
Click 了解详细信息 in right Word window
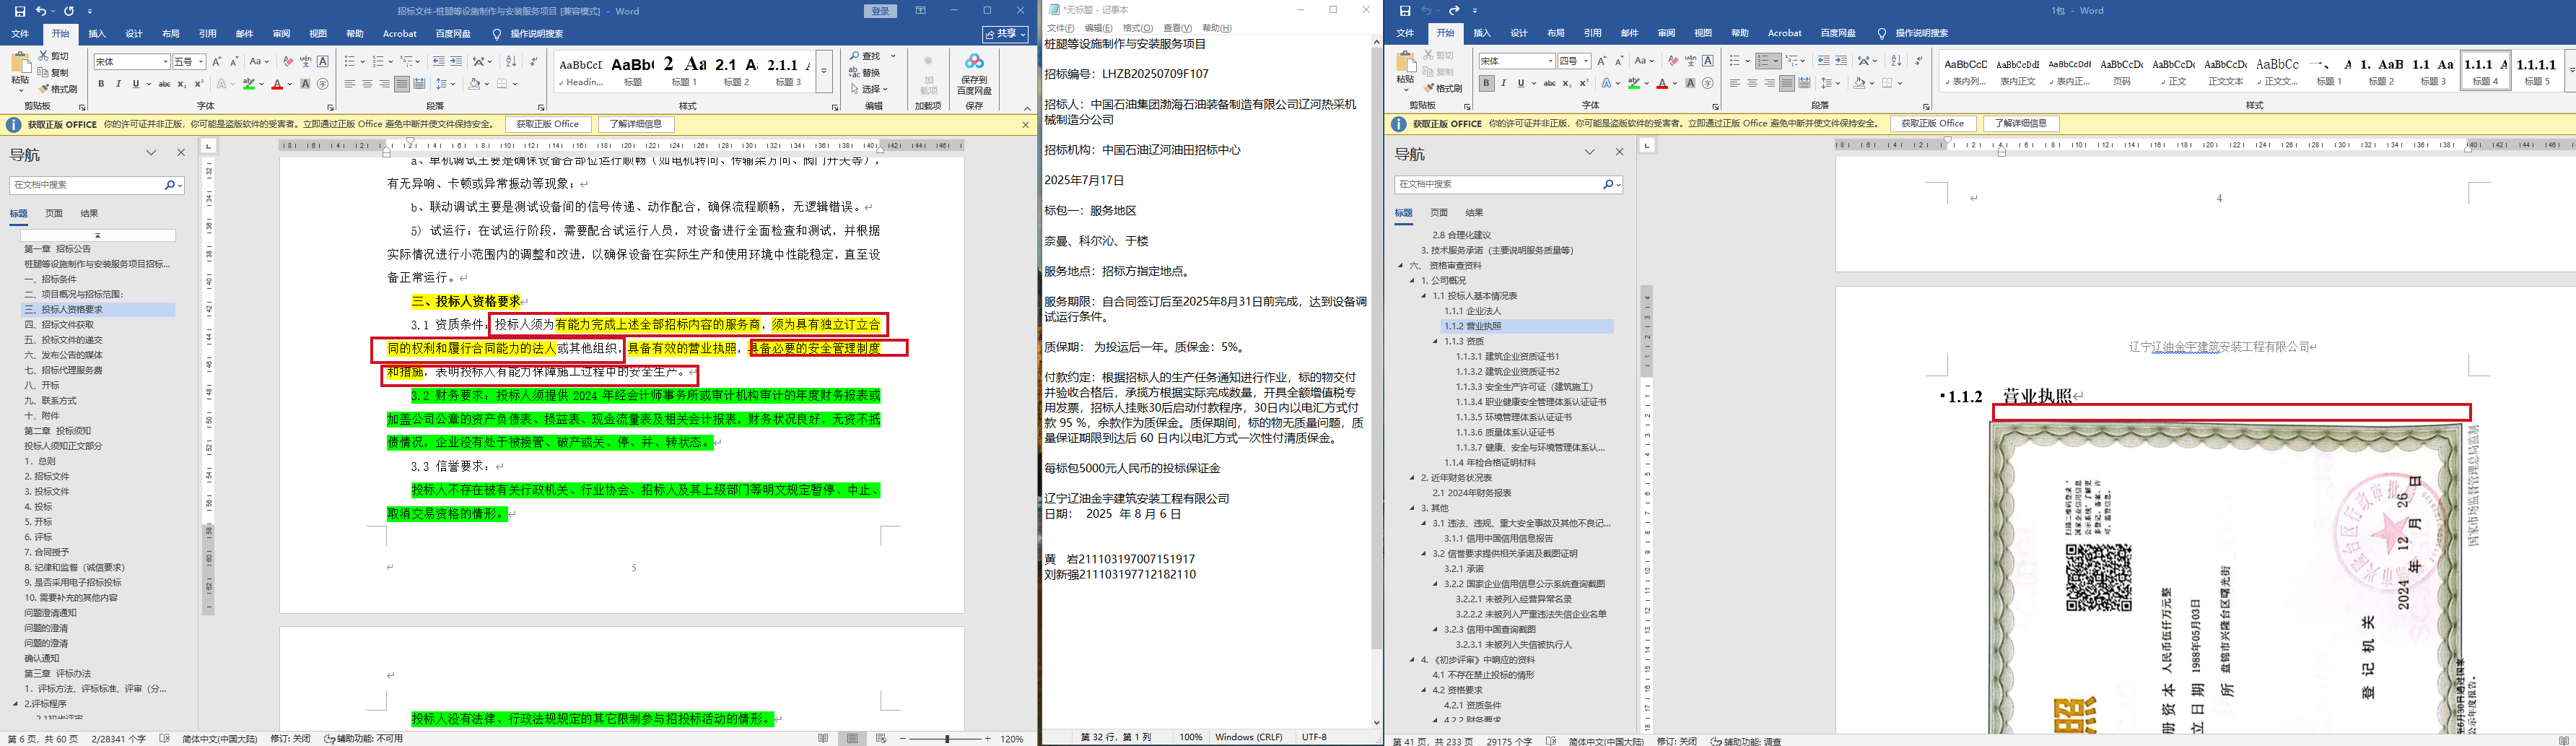click(x=2021, y=124)
